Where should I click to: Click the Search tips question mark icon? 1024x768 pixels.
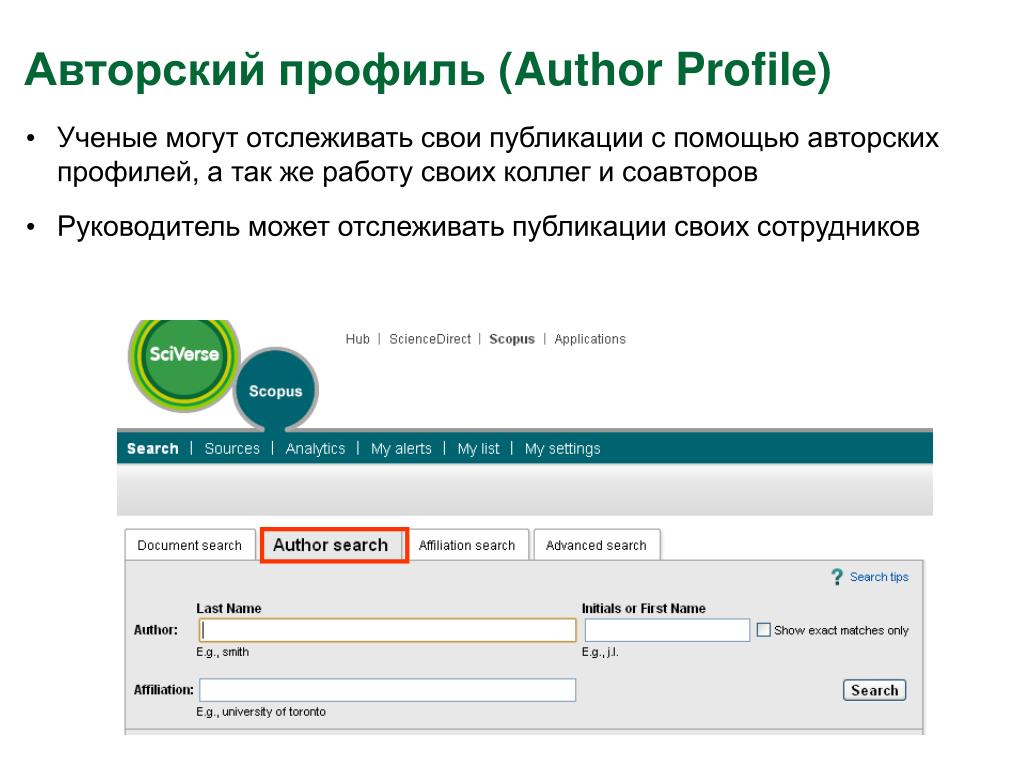[x=837, y=577]
